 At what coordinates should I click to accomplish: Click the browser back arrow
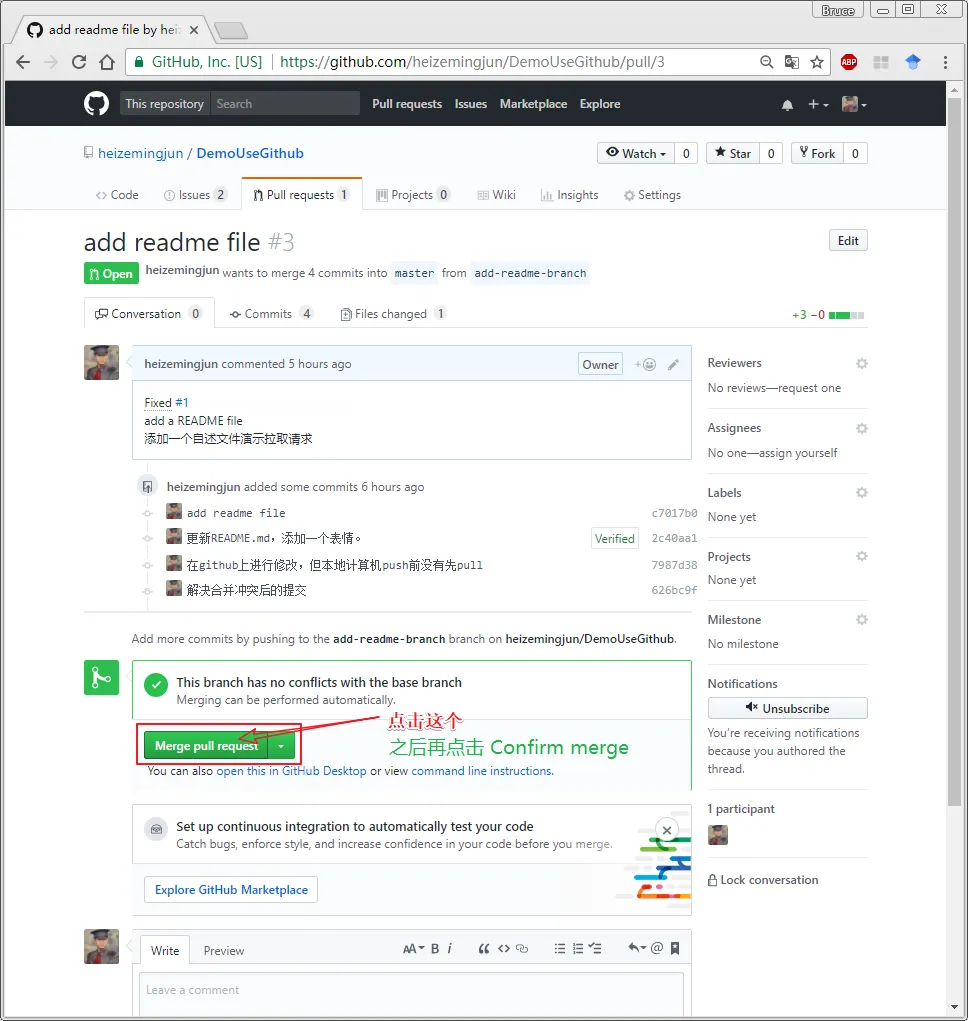(23, 62)
